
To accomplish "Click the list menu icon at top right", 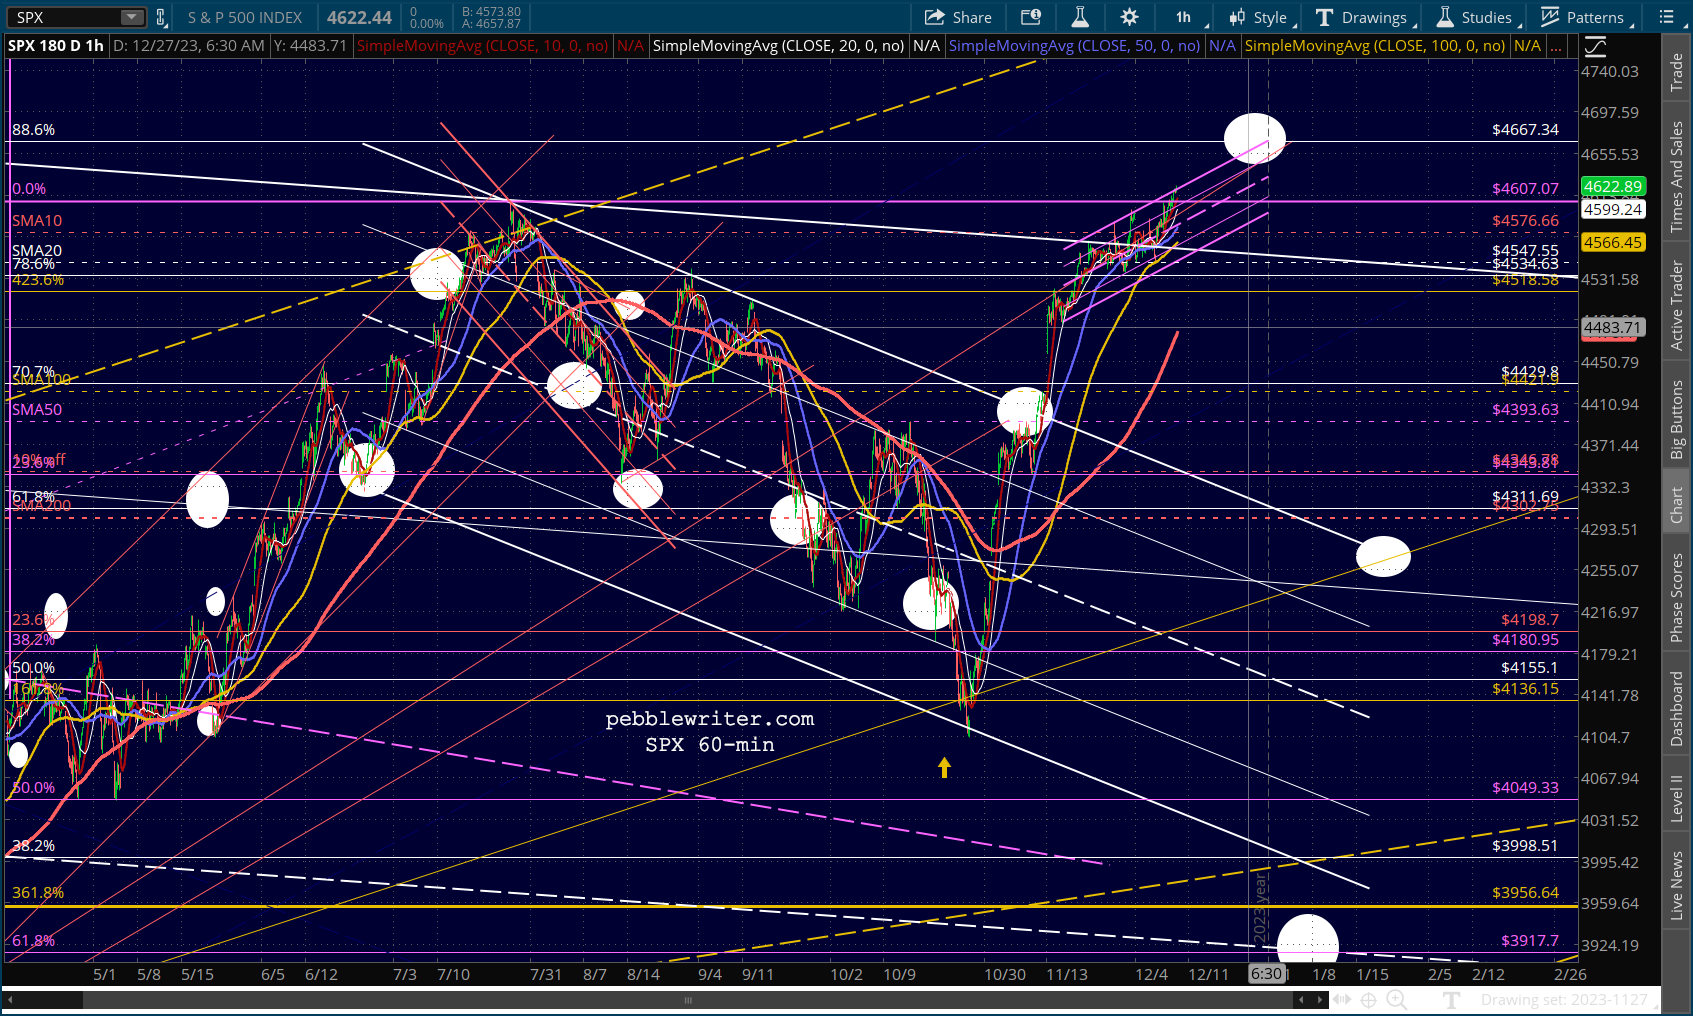I will pyautogui.click(x=1667, y=17).
